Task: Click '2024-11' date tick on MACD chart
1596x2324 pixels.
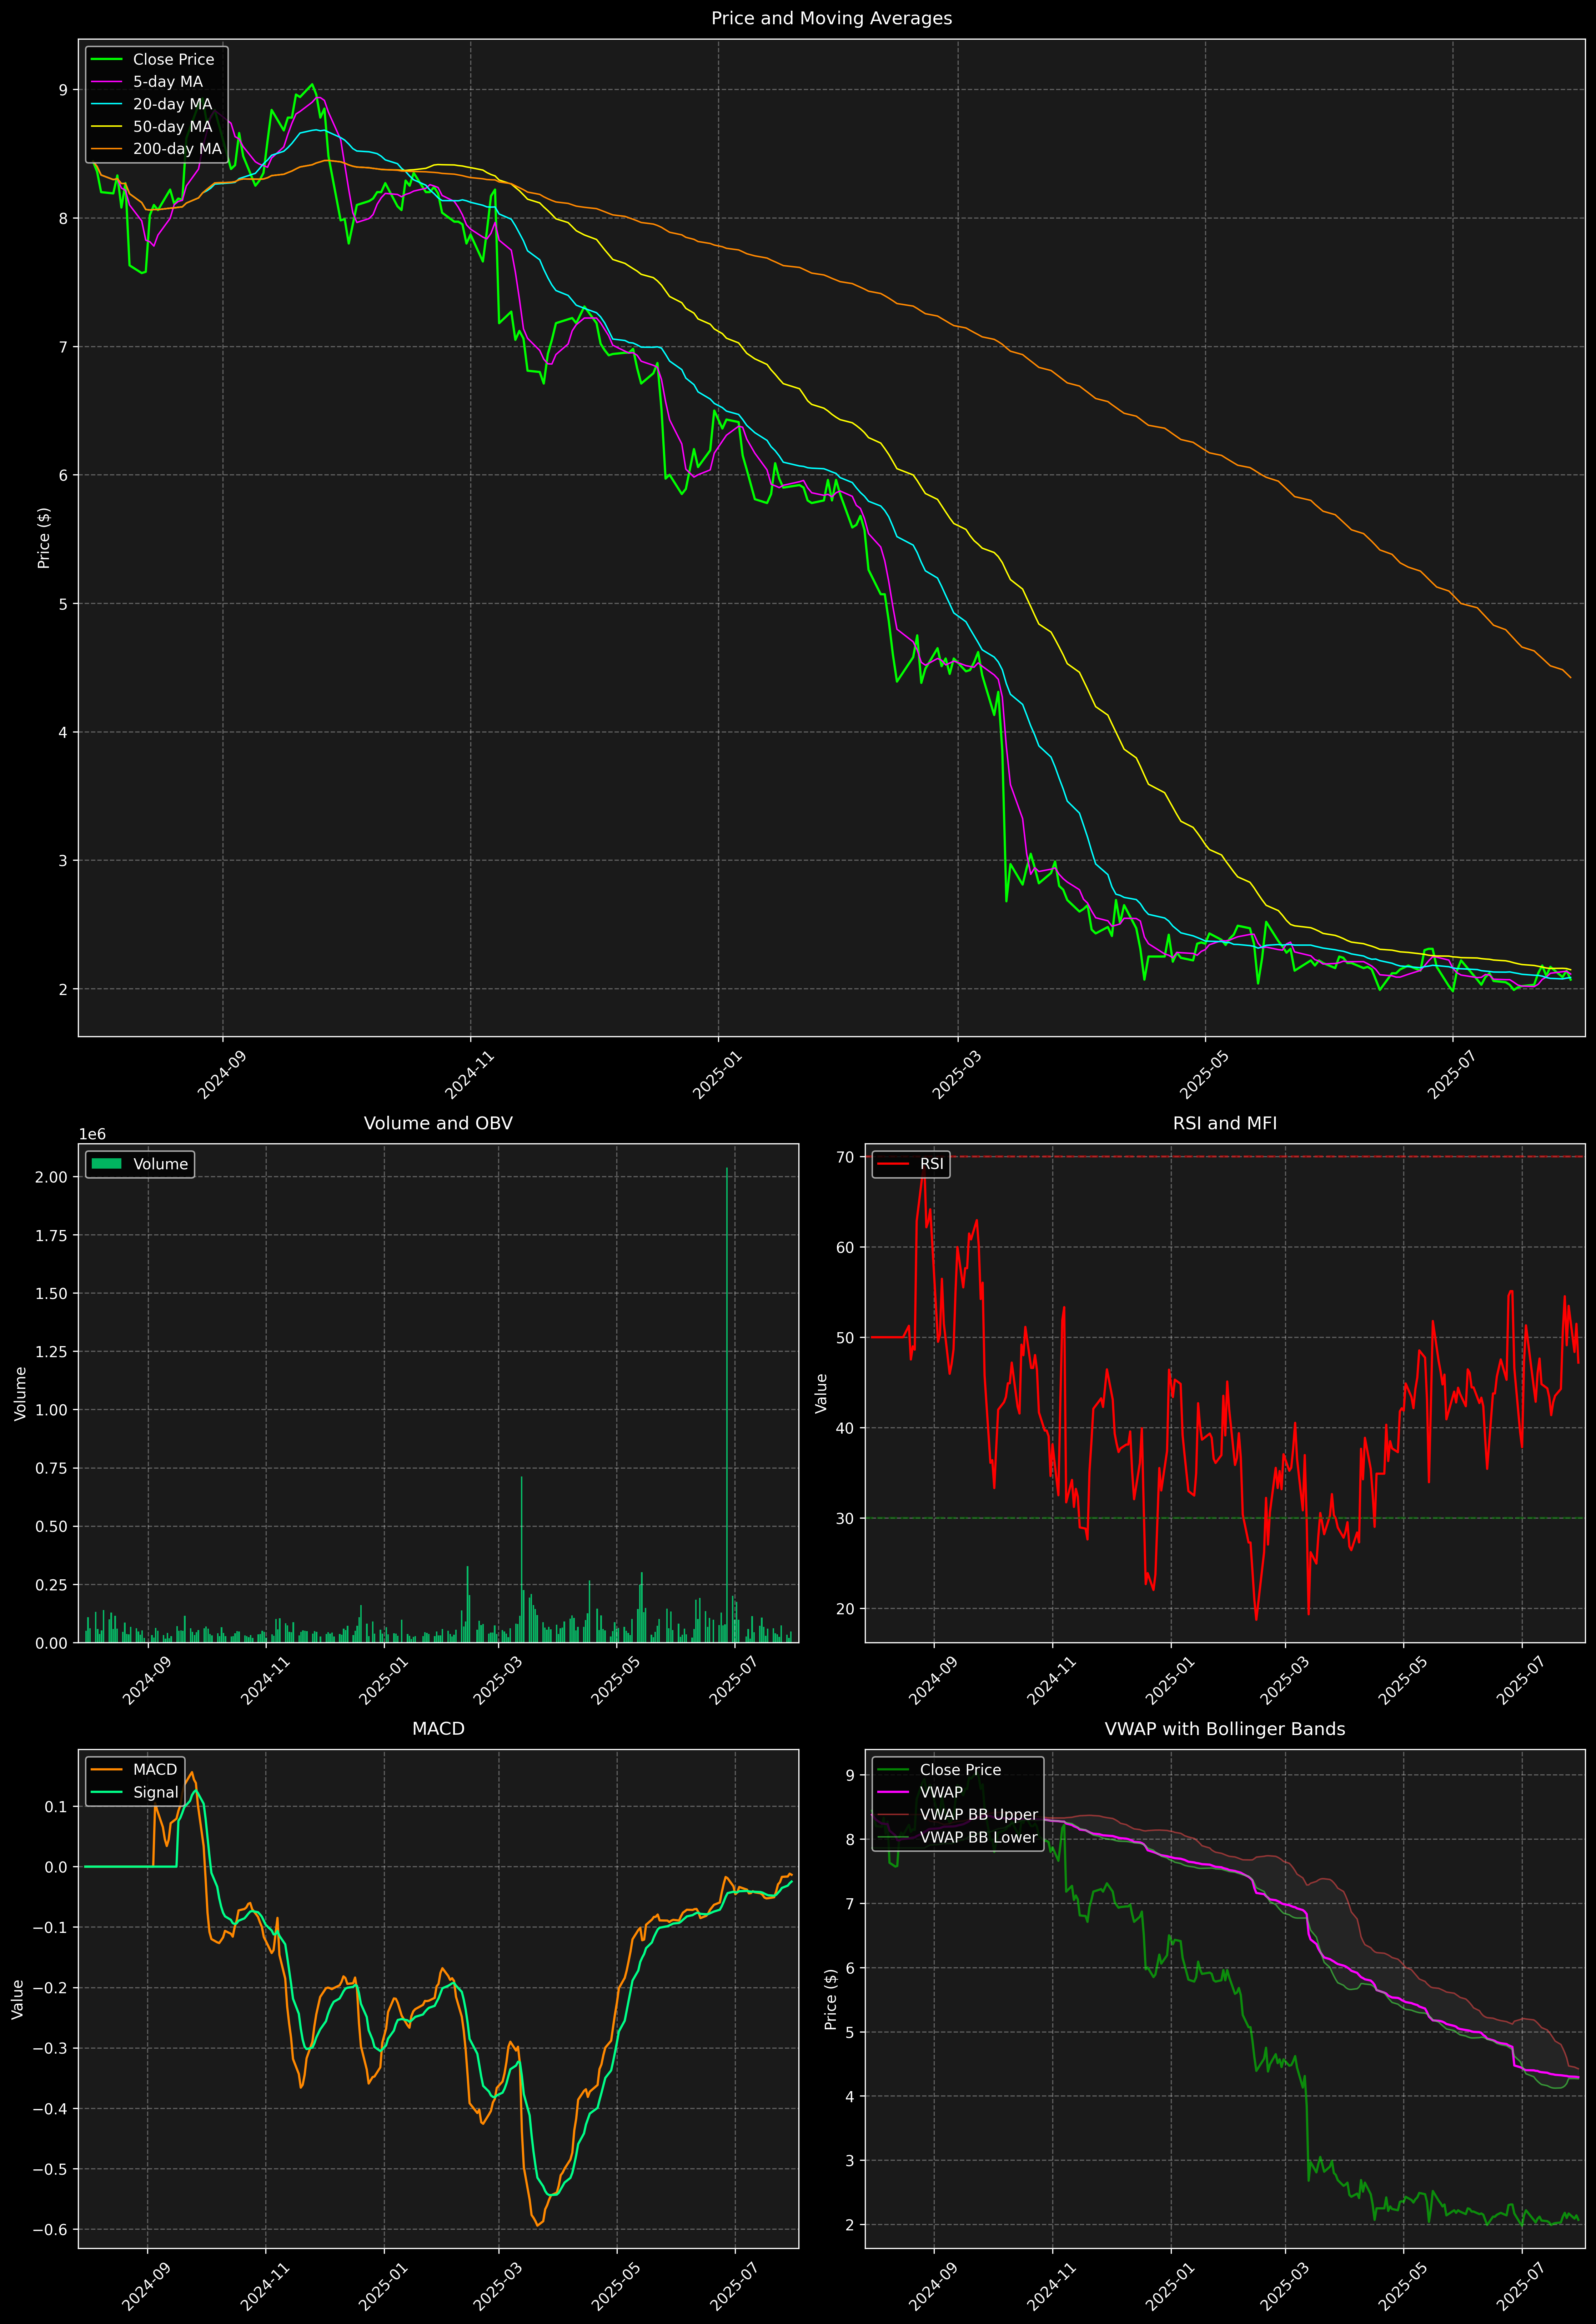Action: 265,2287
